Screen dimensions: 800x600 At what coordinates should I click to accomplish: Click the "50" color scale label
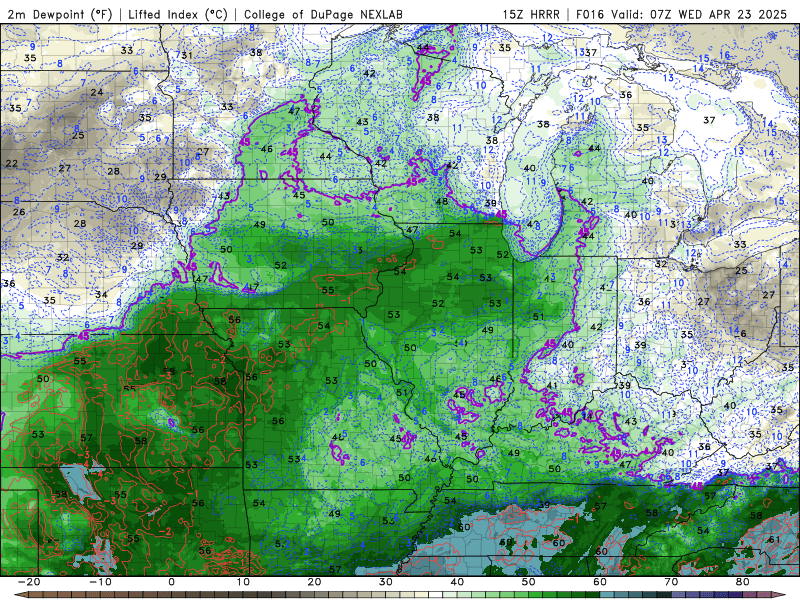click(x=529, y=582)
